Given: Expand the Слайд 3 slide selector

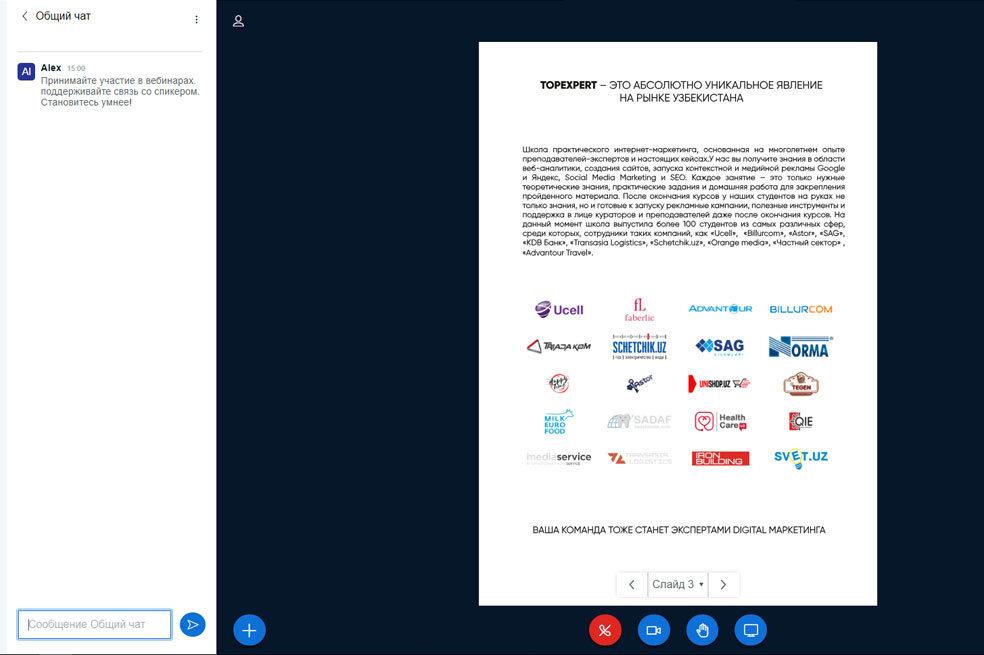Looking at the screenshot, I should click(677, 584).
